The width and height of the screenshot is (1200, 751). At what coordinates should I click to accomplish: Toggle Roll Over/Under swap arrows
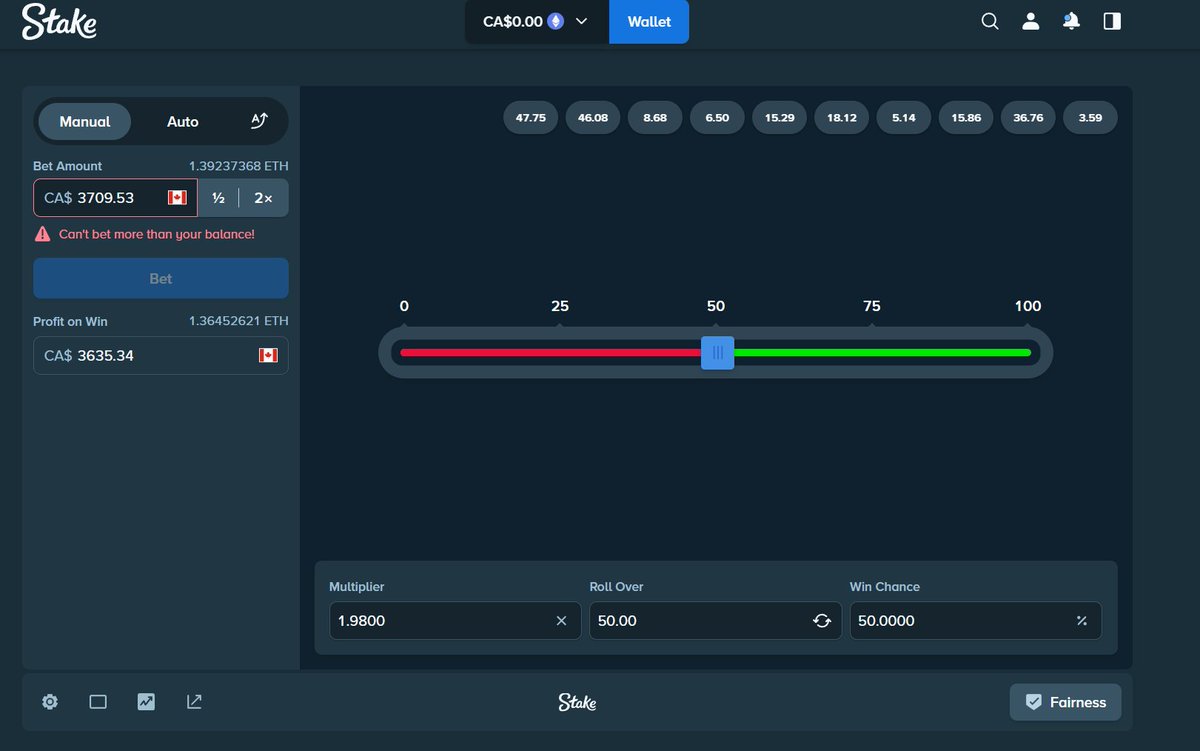pos(822,621)
